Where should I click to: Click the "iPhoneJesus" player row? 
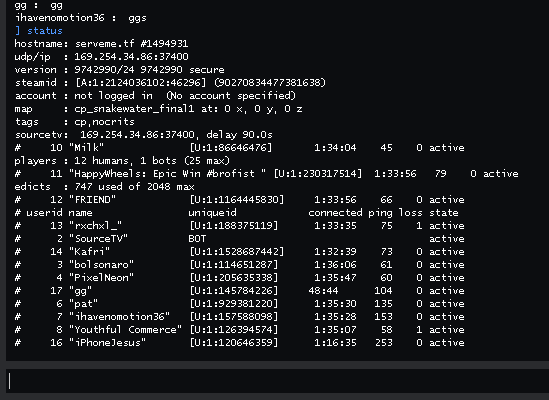tap(239, 343)
